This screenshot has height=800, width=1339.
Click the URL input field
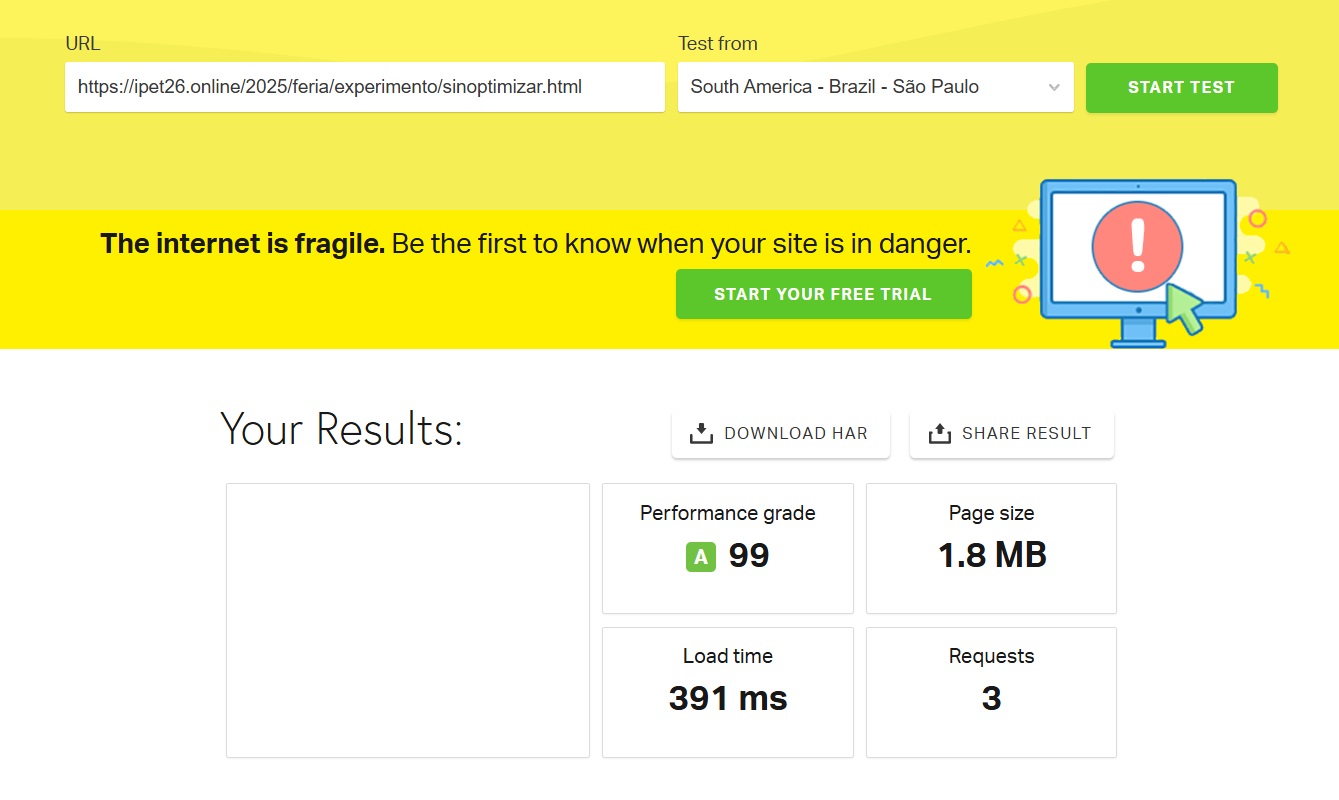click(364, 87)
